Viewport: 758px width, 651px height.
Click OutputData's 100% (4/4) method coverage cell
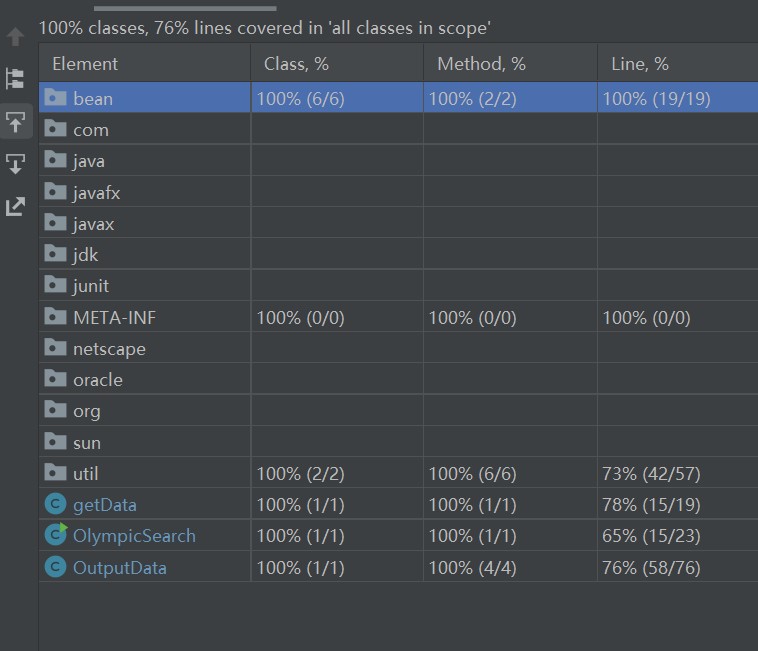tap(510, 566)
